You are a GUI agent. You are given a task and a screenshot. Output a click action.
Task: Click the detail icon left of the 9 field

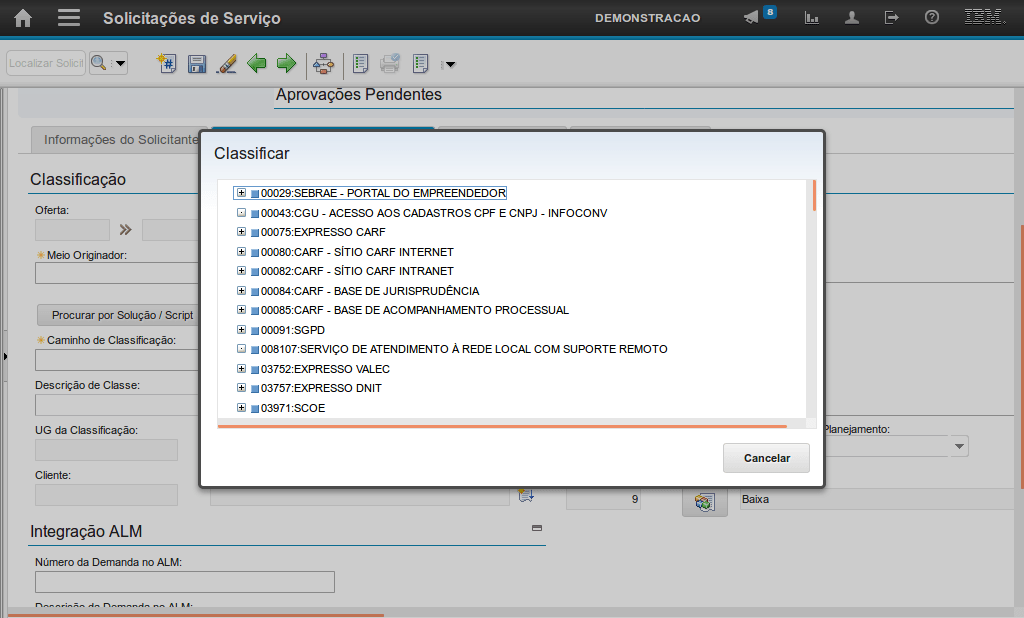[526, 496]
